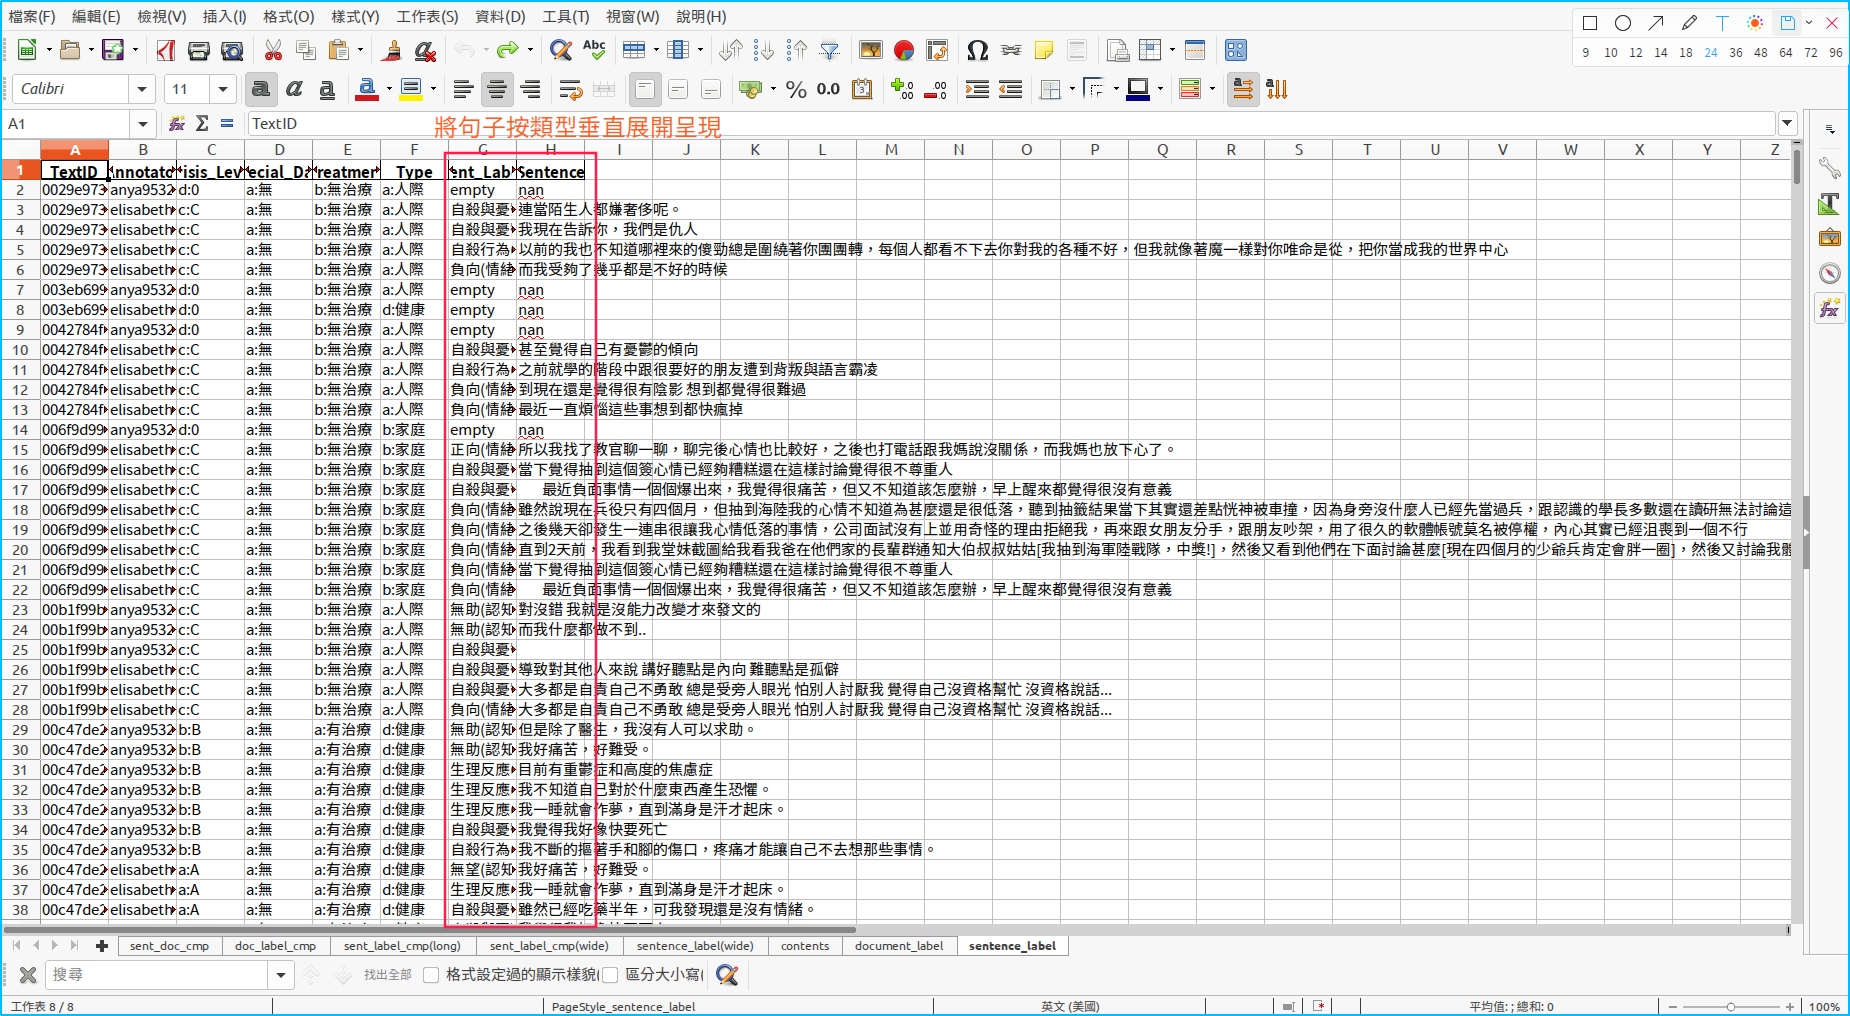The image size is (1850, 1016).
Task: Toggle underline formatting
Action: 327,89
